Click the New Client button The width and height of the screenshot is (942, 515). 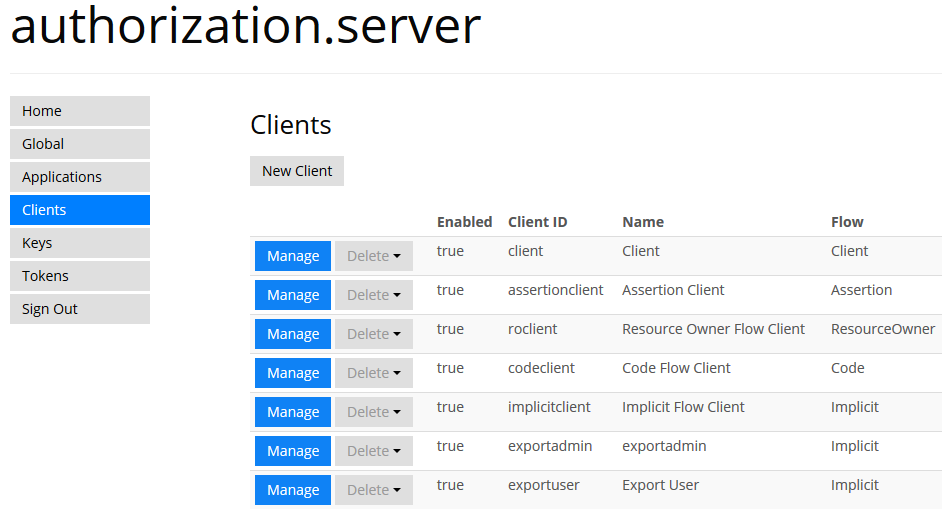click(x=297, y=171)
